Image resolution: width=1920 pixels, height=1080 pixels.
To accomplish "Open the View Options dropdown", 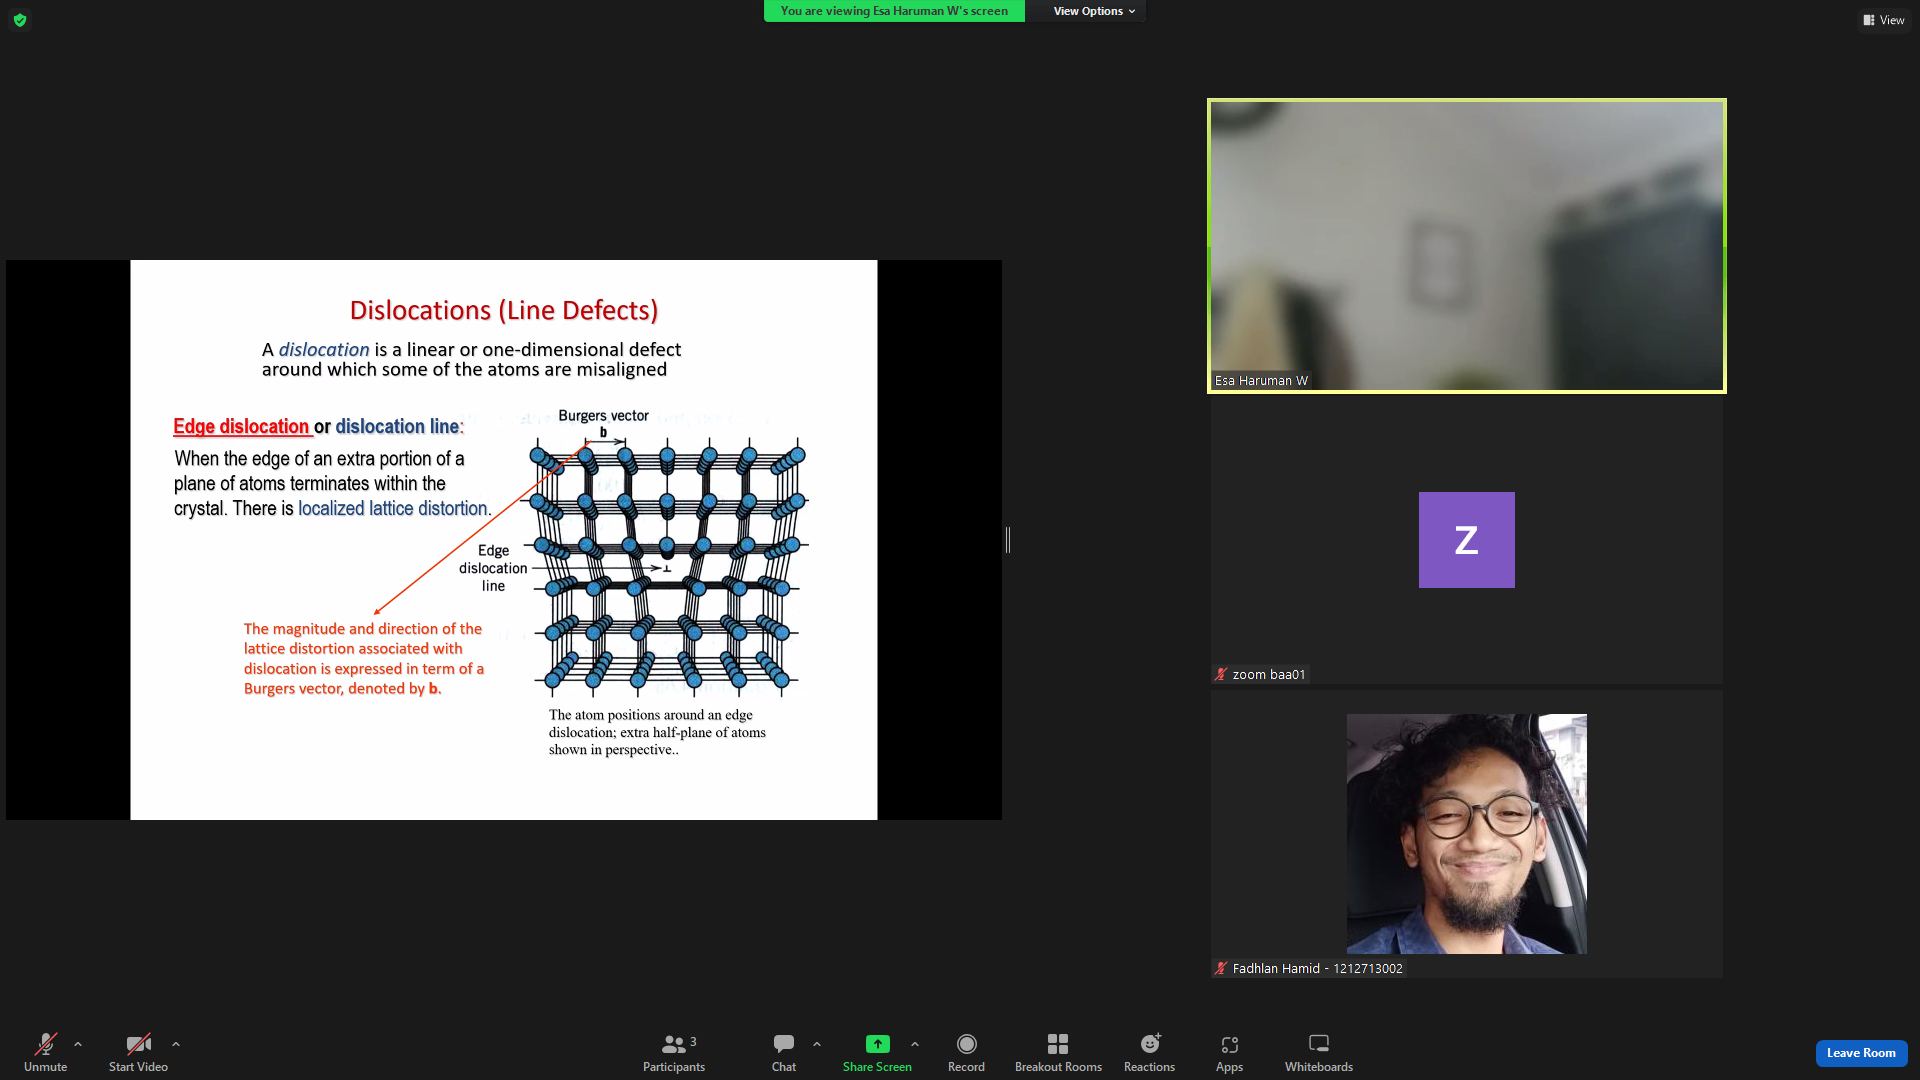I will (x=1093, y=11).
